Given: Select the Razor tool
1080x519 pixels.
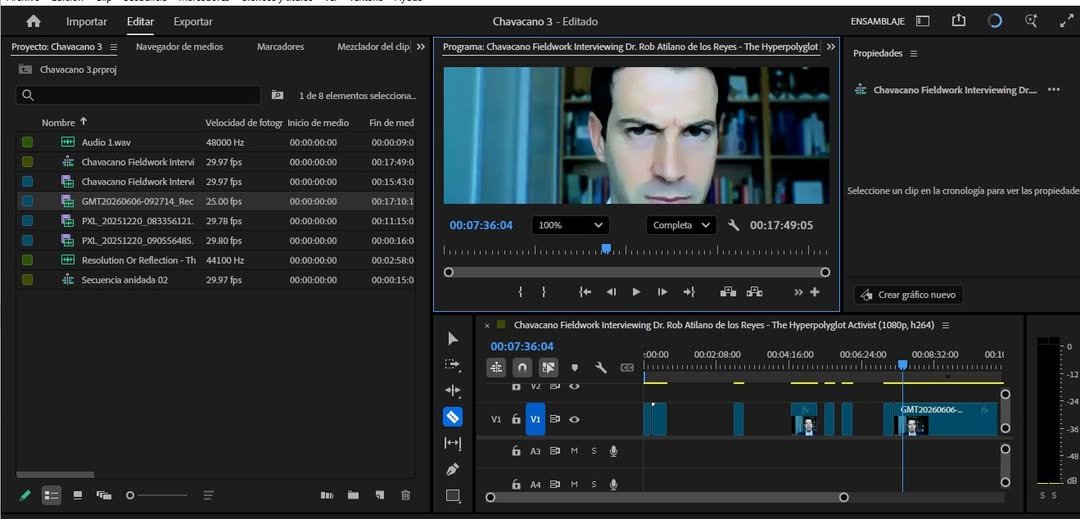Looking at the screenshot, I should click(453, 416).
